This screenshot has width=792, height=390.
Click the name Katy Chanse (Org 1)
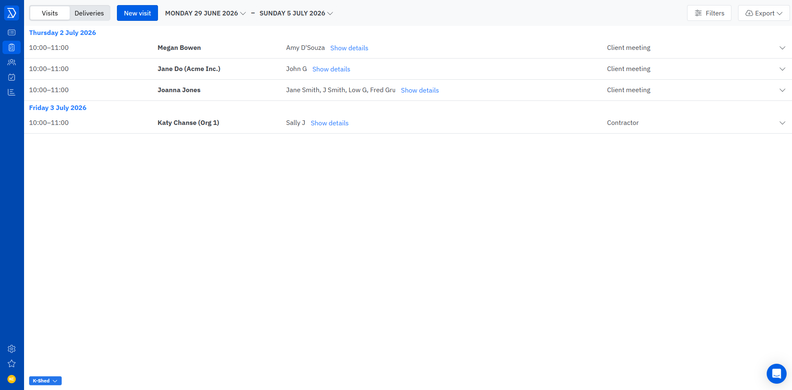point(188,123)
